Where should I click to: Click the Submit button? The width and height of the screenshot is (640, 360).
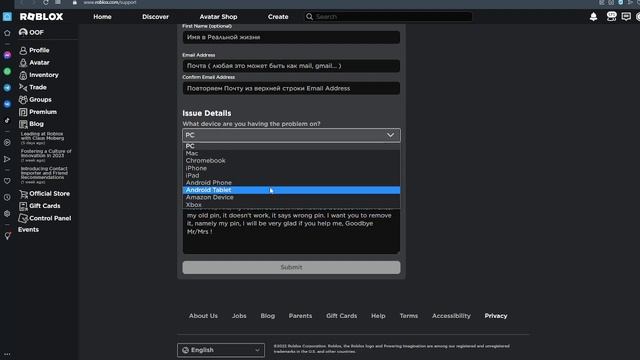[291, 267]
